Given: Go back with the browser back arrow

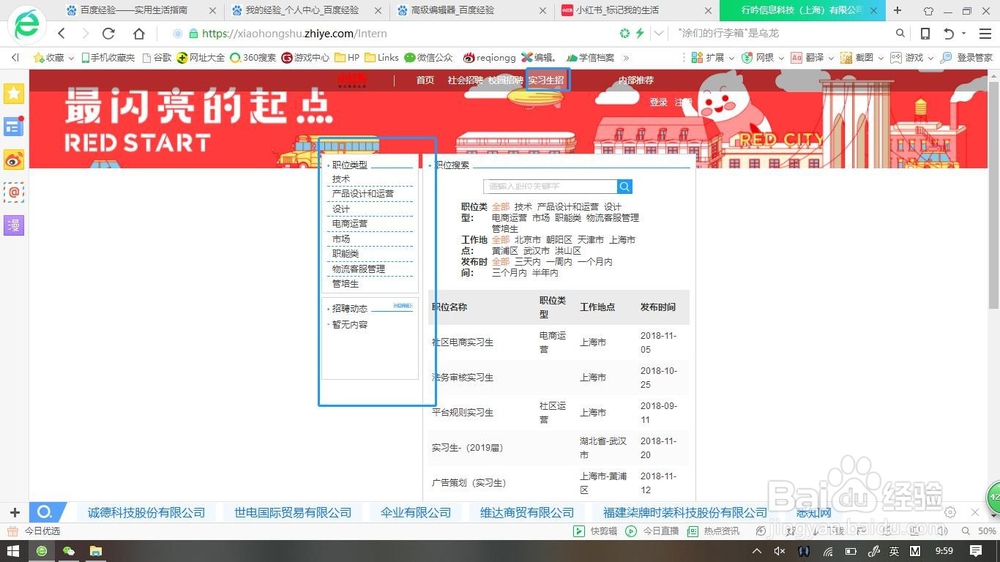Looking at the screenshot, I should (61, 33).
